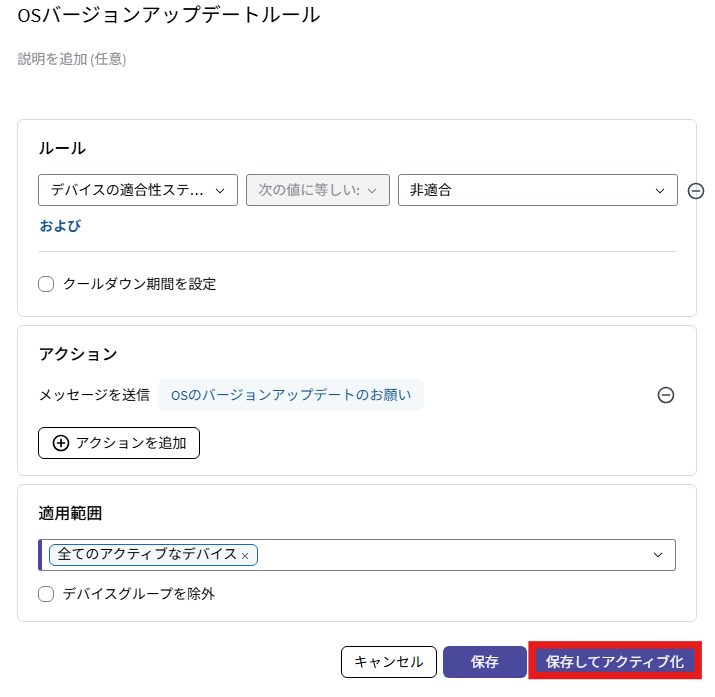Expand the 適用範囲 device group chevron
The image size is (715, 697).
(x=658, y=555)
